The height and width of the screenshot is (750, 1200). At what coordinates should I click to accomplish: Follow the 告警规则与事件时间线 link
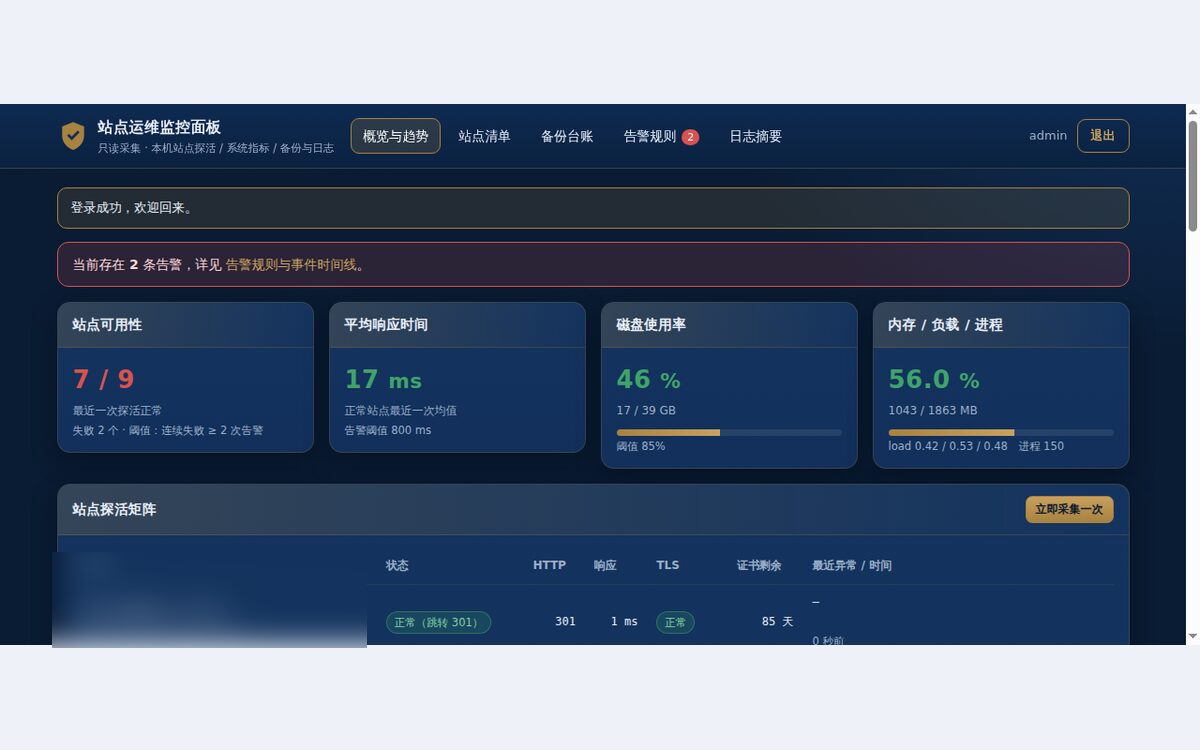tap(291, 265)
